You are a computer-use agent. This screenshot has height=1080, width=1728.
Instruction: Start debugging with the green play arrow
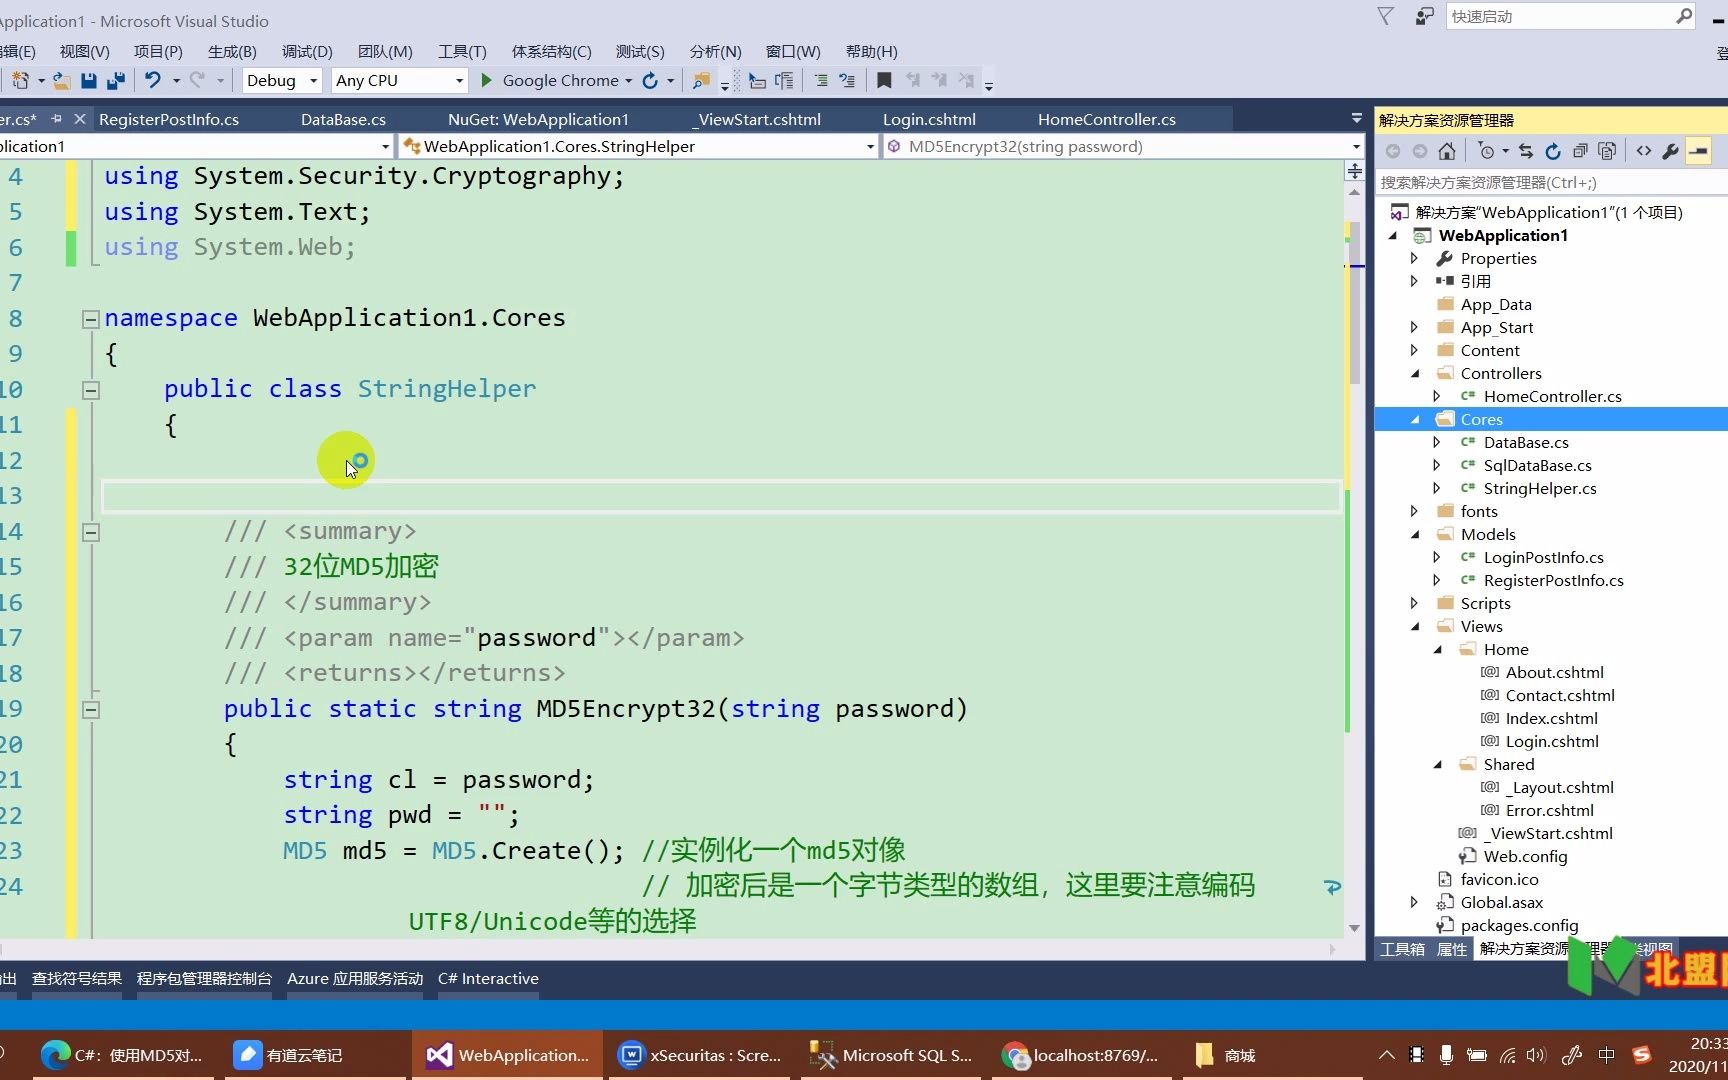[487, 80]
